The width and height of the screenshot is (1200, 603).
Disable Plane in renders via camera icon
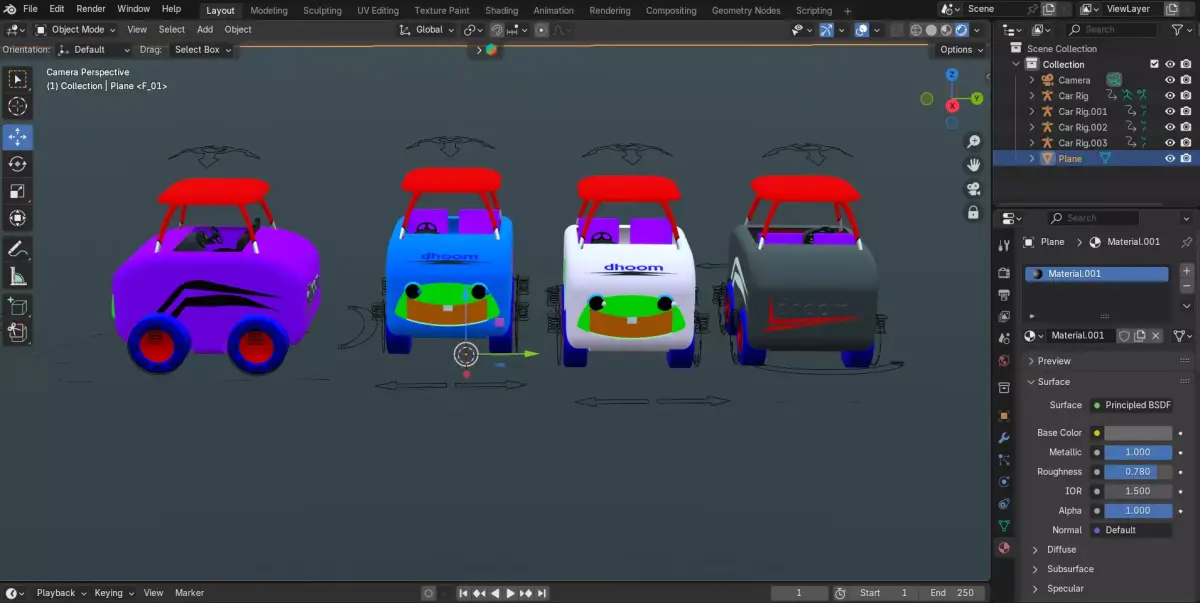point(1186,158)
